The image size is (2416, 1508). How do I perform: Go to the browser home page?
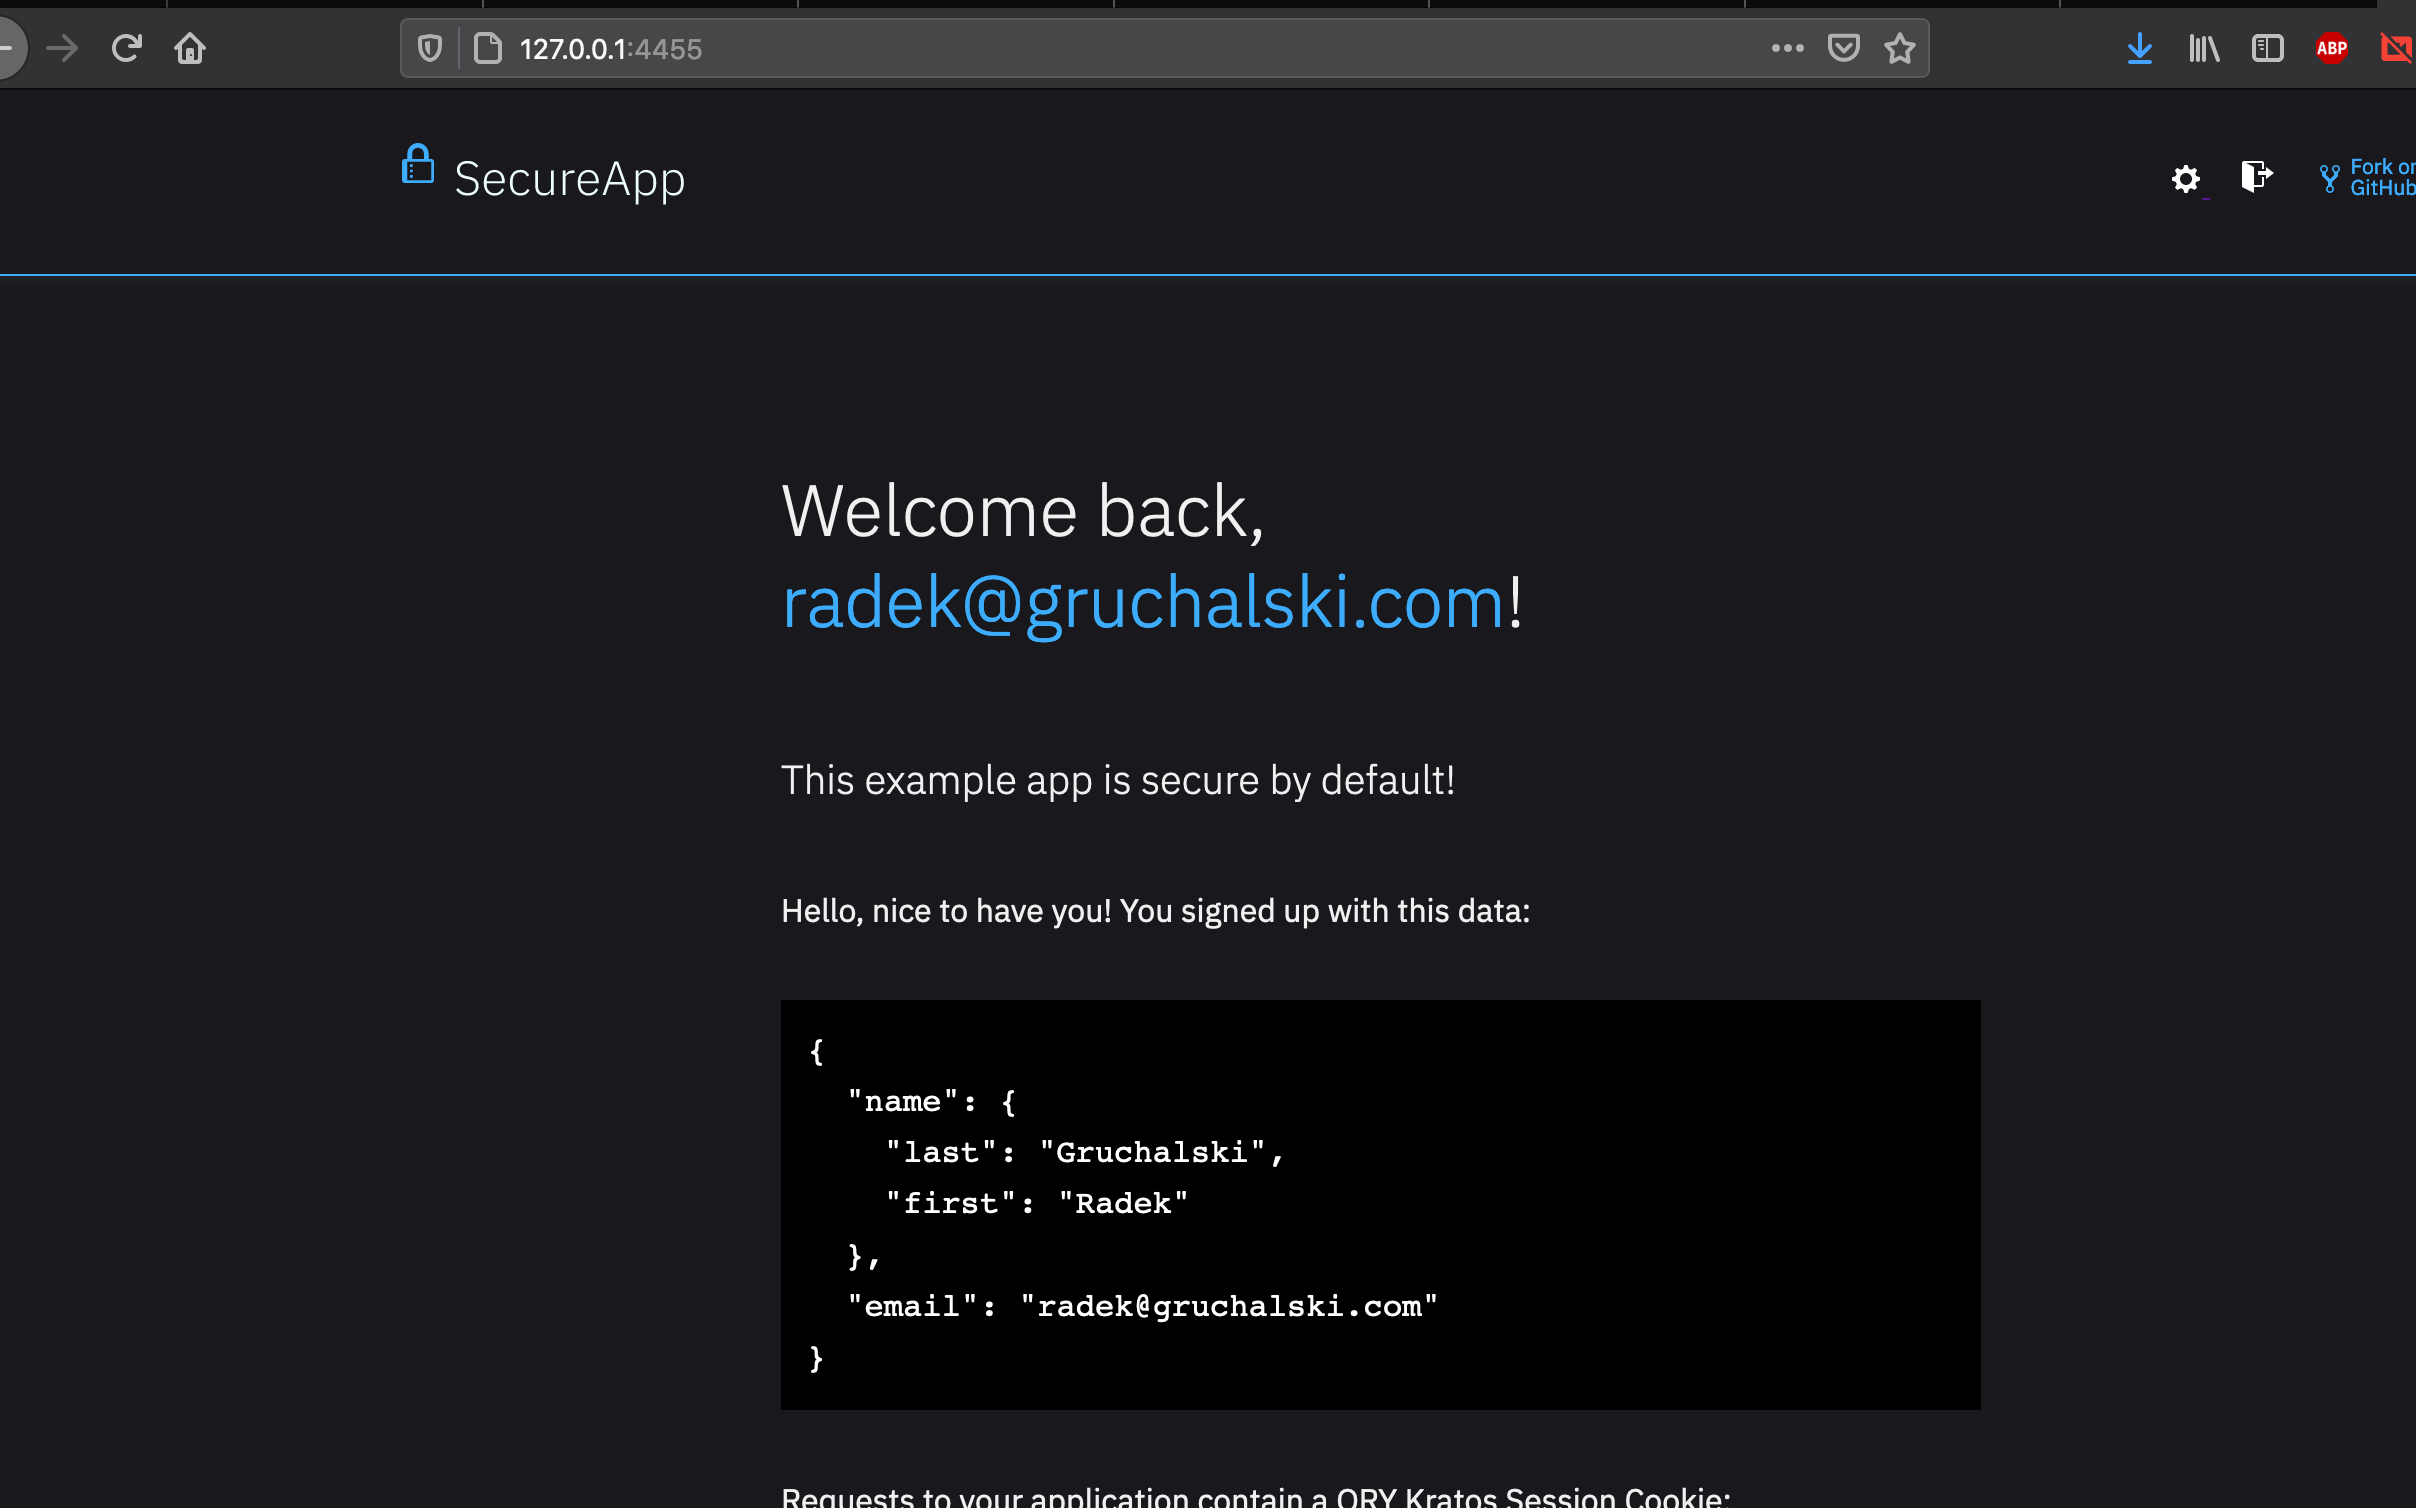click(x=190, y=48)
